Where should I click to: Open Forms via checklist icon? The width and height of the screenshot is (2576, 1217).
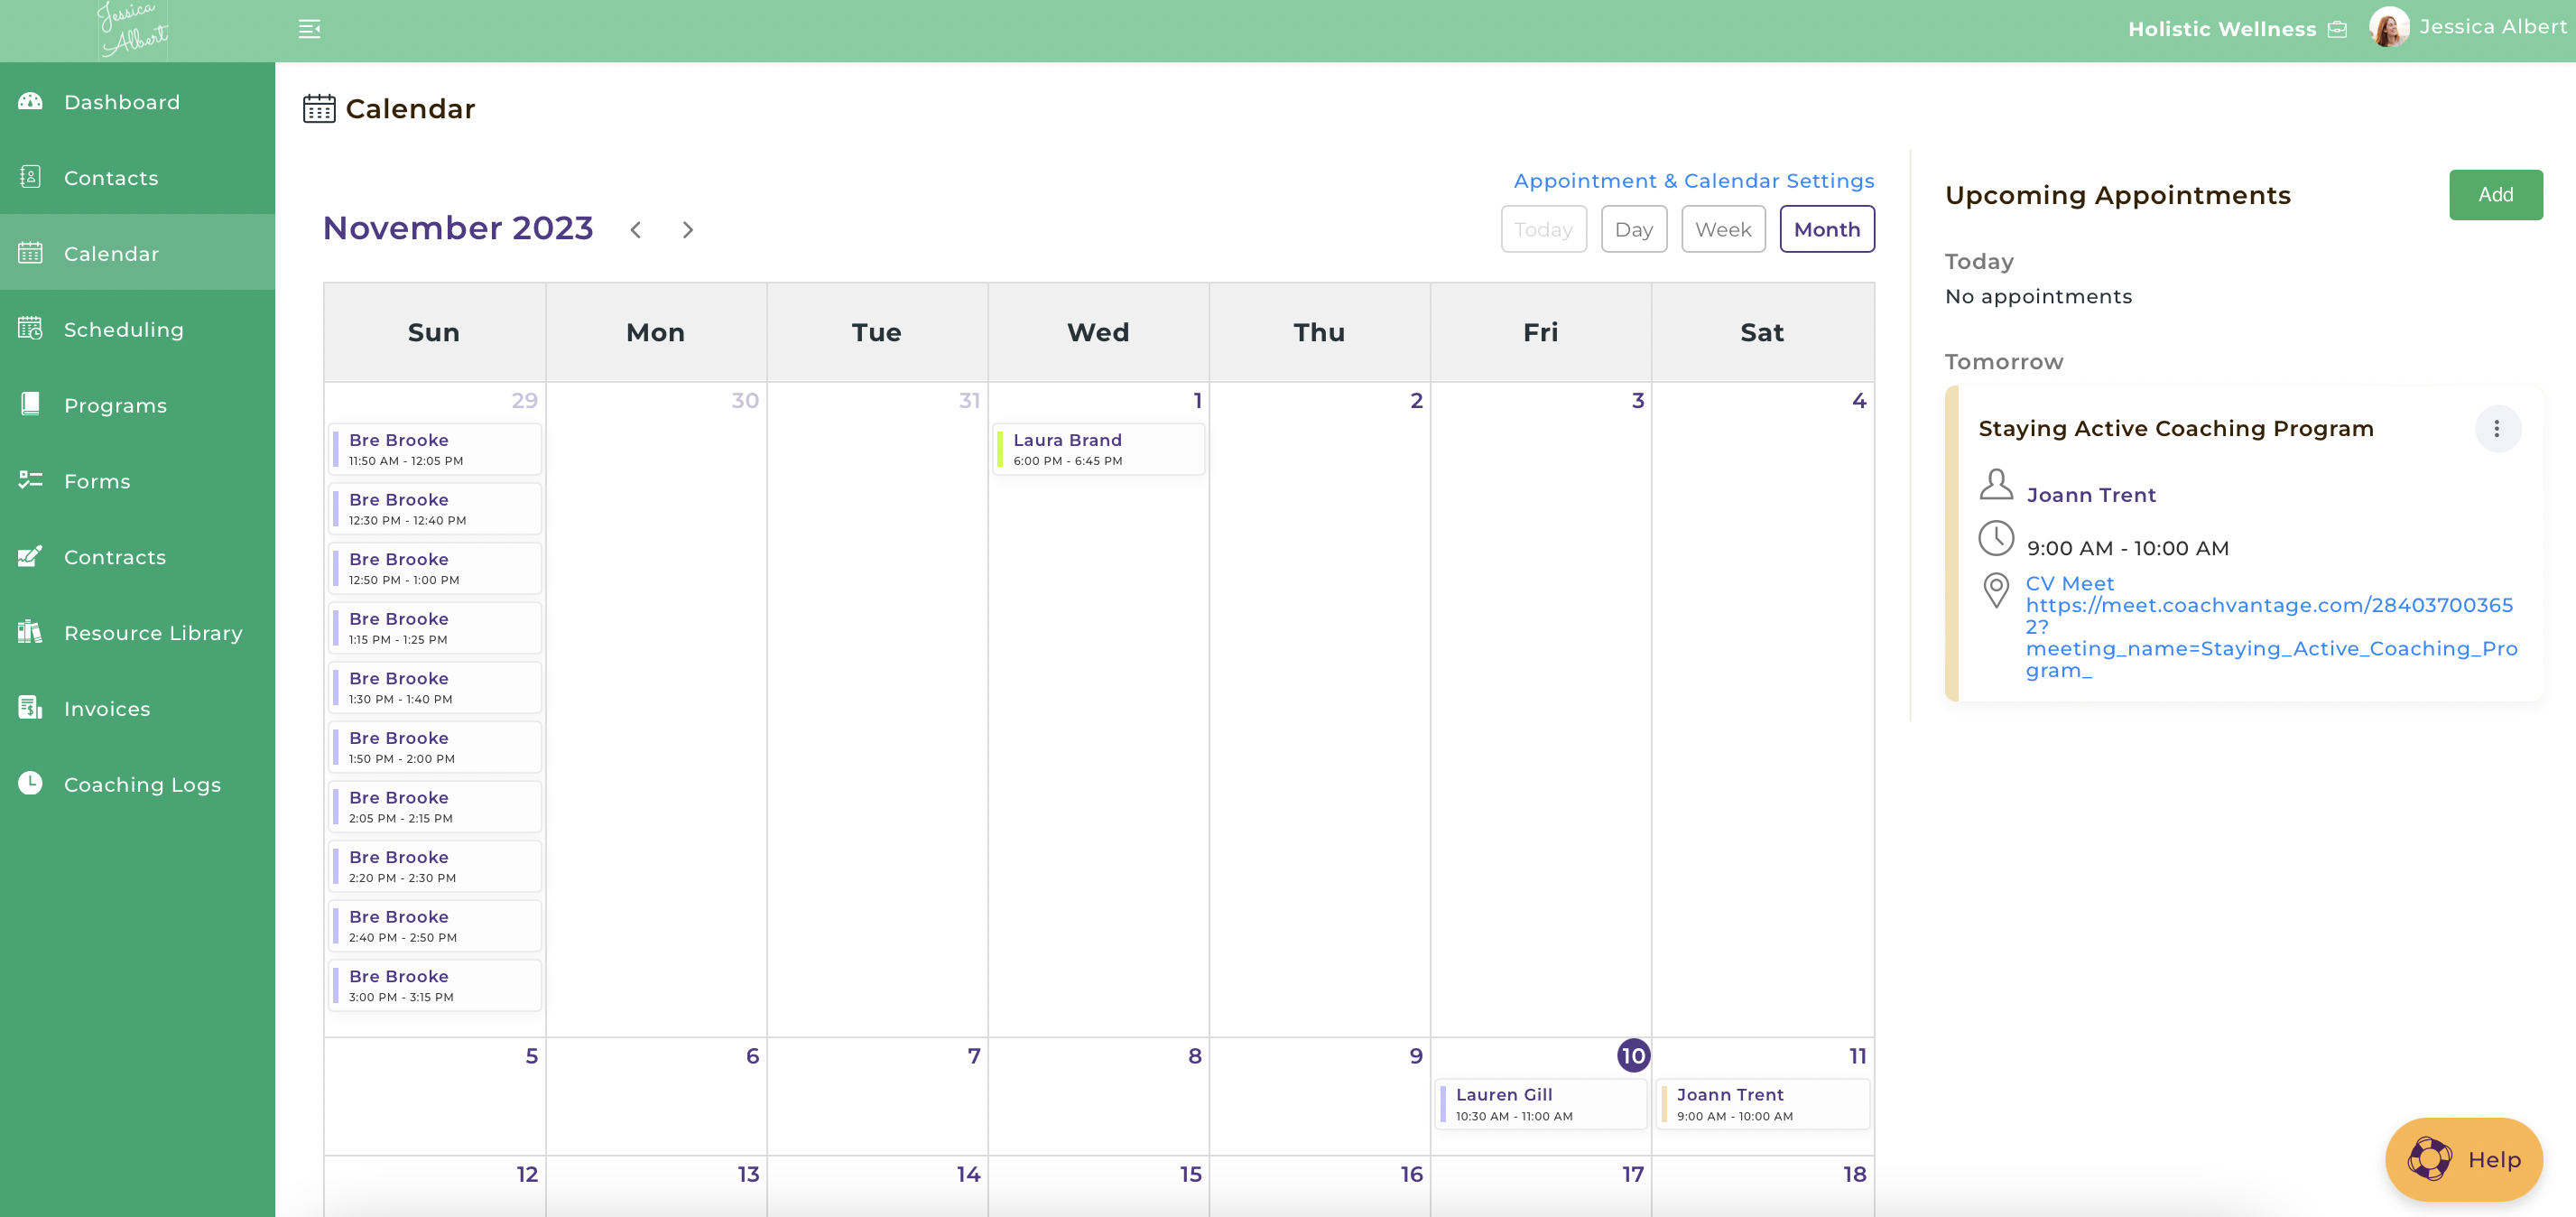pyautogui.click(x=31, y=480)
